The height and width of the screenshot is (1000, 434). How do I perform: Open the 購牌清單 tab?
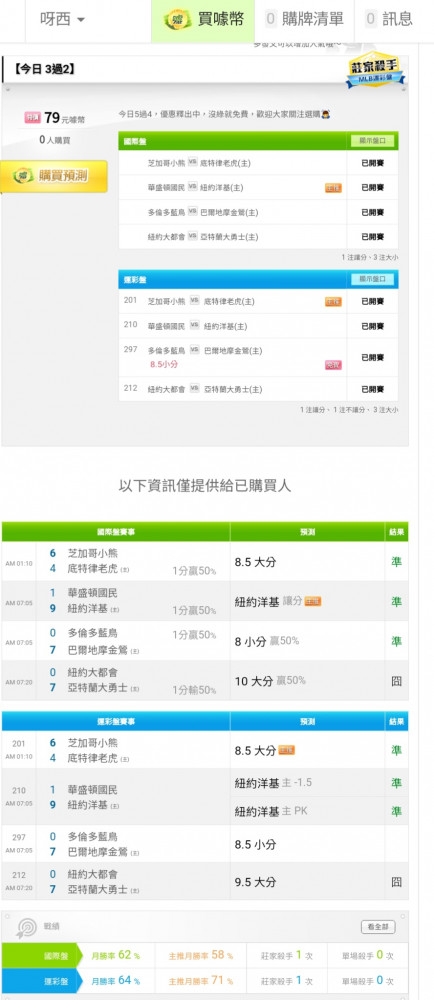pyautogui.click(x=304, y=20)
